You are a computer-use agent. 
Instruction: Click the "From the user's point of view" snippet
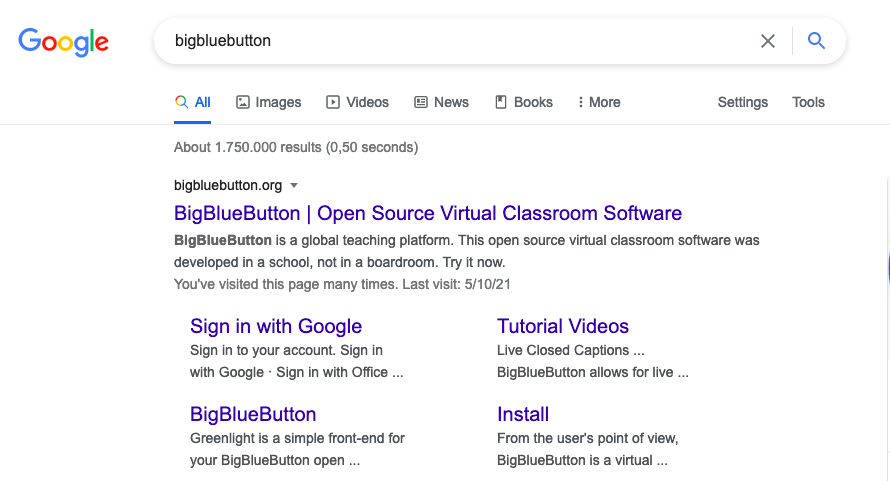pos(587,438)
